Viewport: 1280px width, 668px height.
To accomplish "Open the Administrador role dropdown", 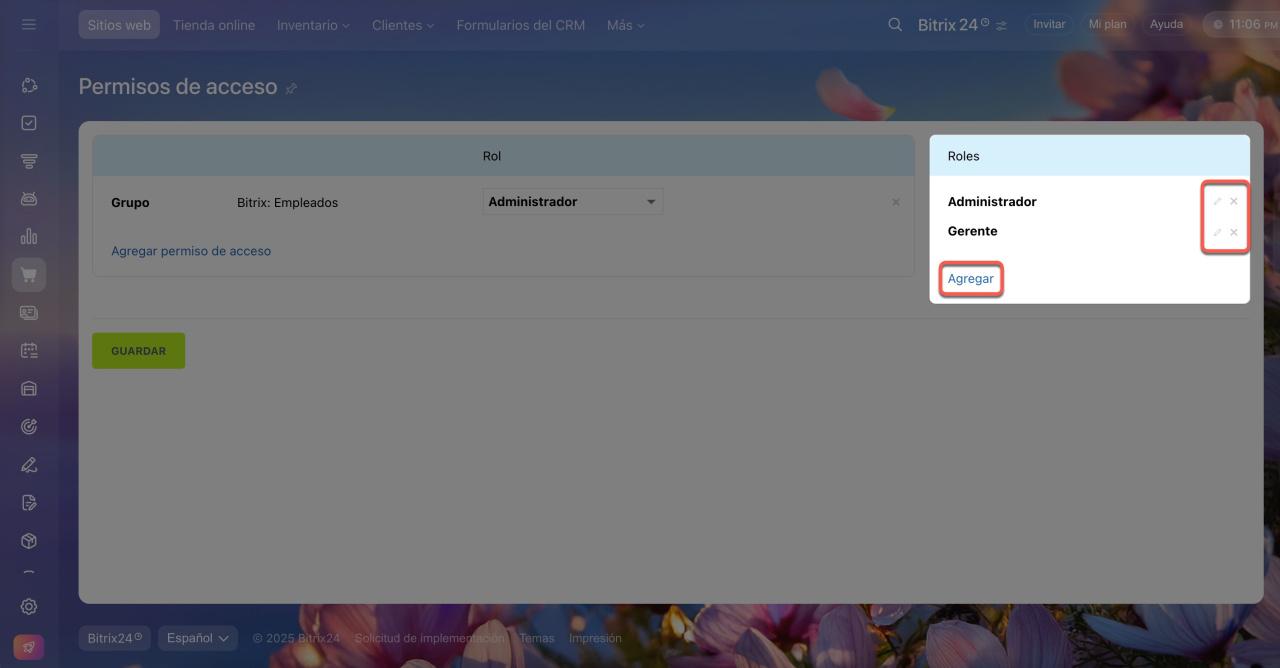I will (572, 202).
